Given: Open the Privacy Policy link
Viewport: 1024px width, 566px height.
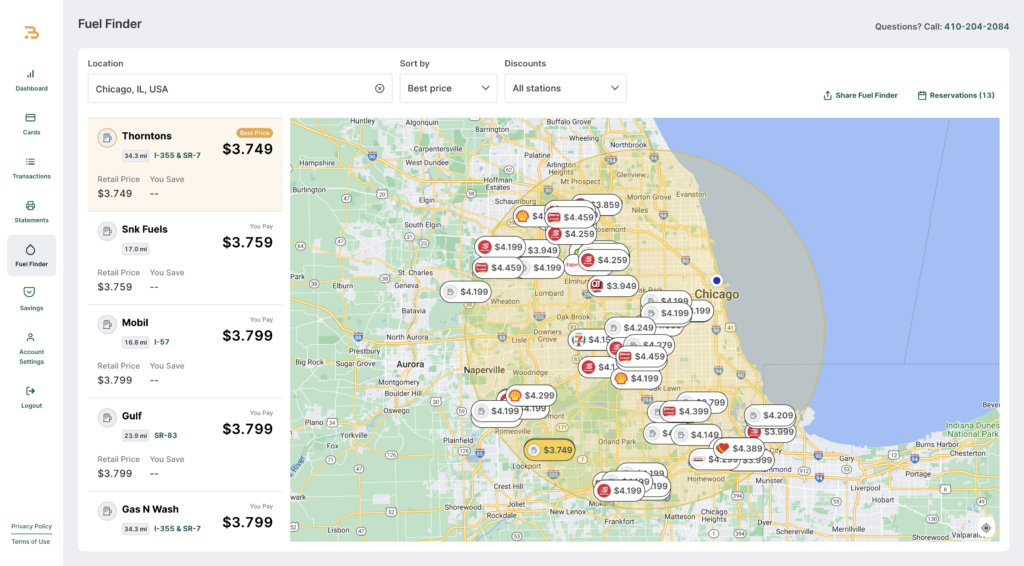Looking at the screenshot, I should pos(31,526).
